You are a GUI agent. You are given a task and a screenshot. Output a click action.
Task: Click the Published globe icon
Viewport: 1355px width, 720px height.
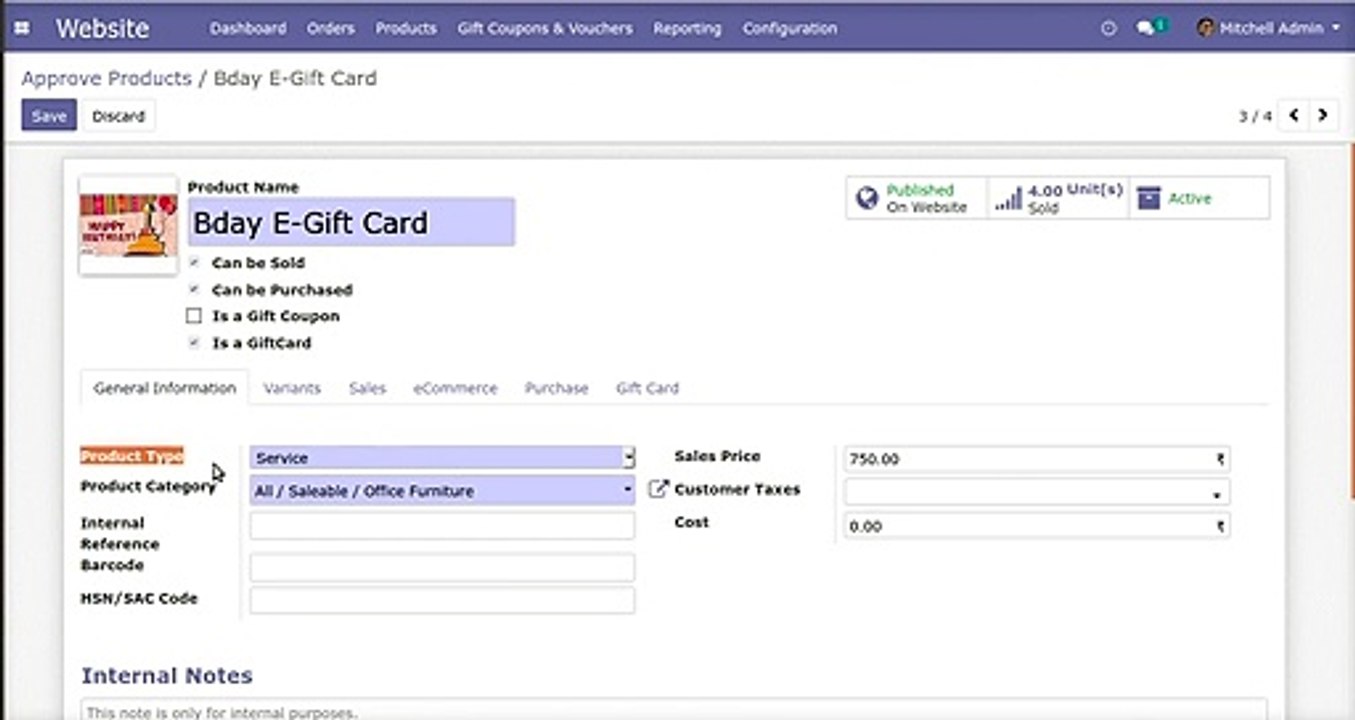pyautogui.click(x=866, y=198)
